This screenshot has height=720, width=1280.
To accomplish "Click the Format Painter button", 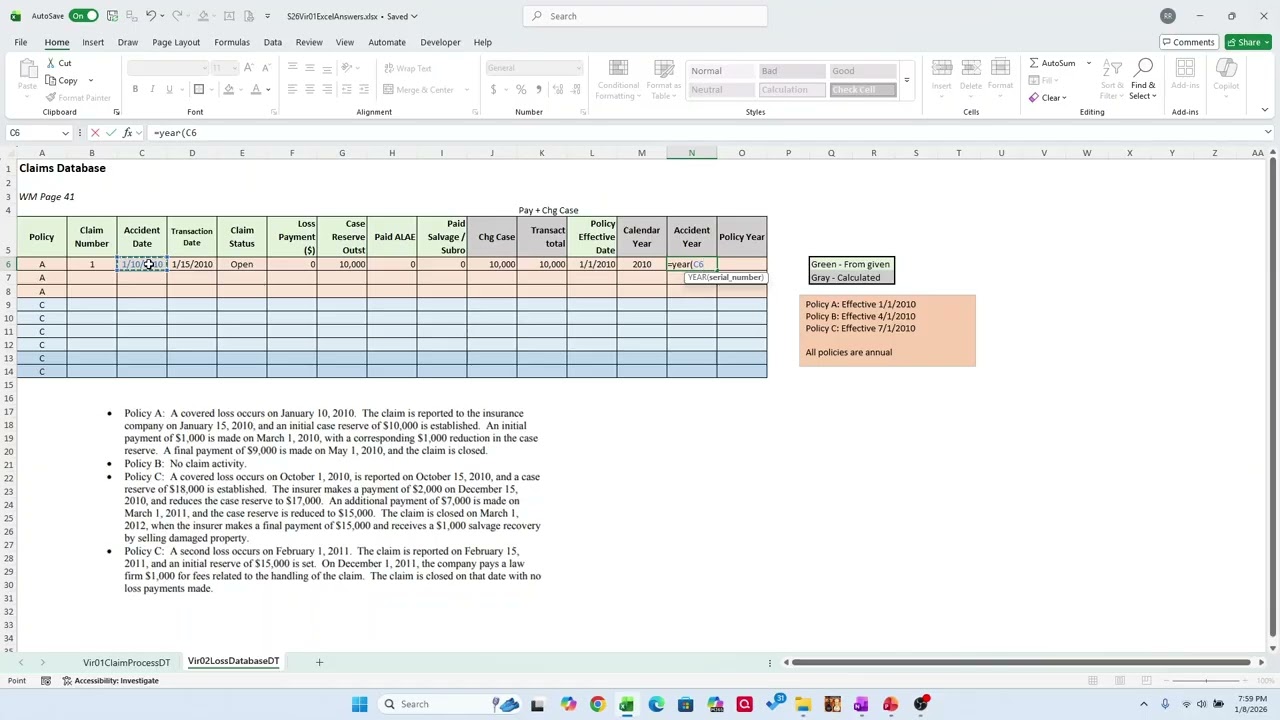I will tap(77, 98).
